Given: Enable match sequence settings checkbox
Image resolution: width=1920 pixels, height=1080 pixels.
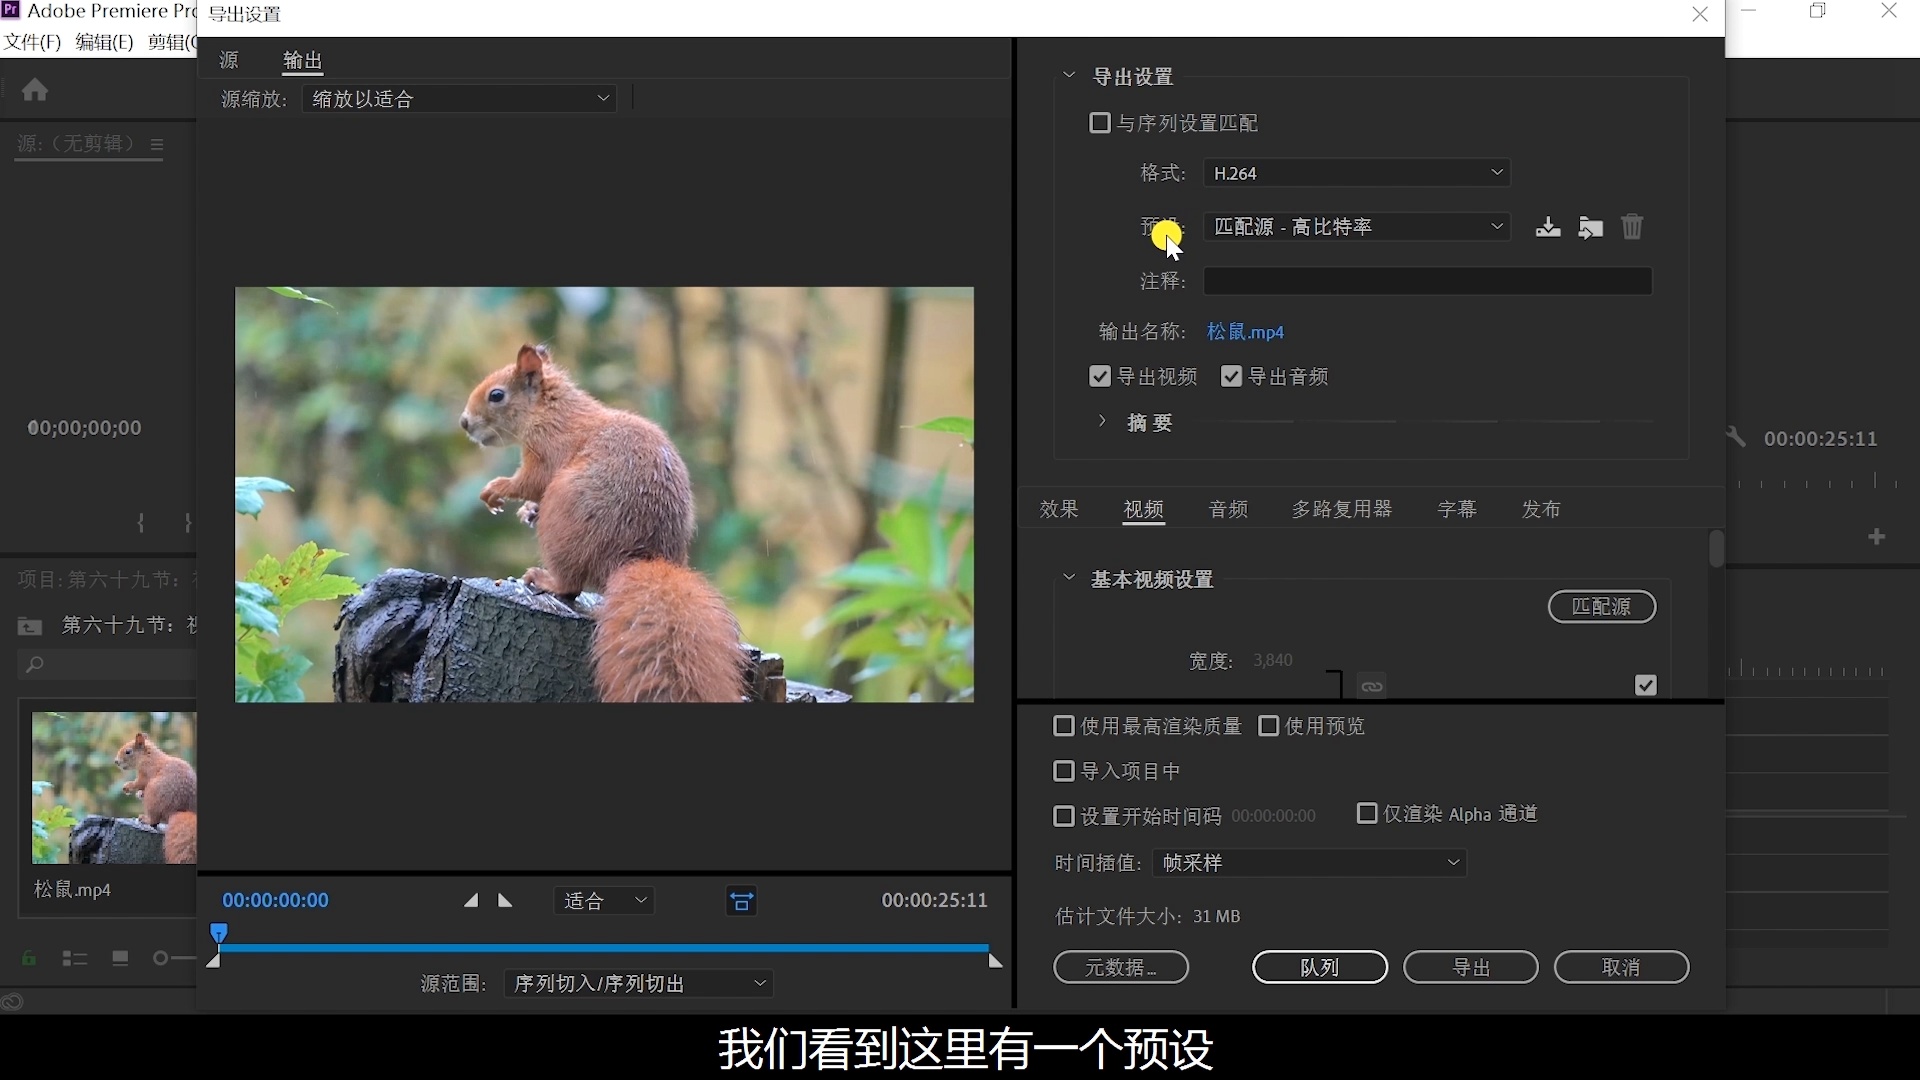Looking at the screenshot, I should (x=1099, y=123).
